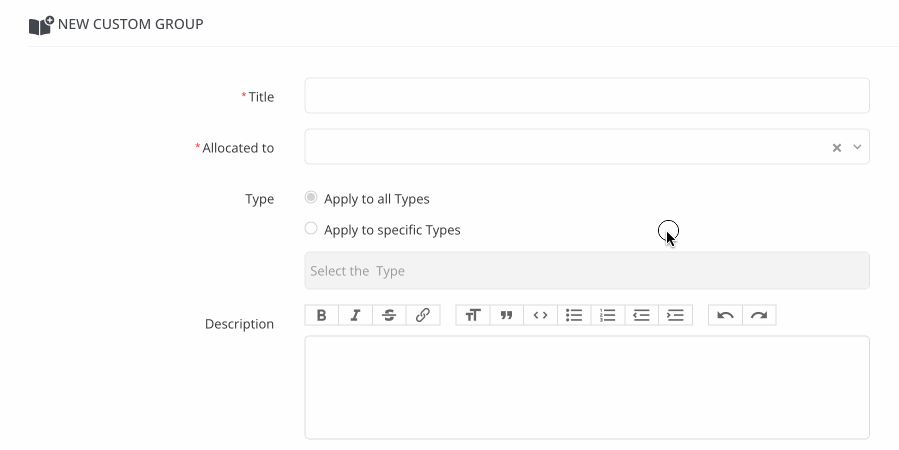Create a bulleted list
This screenshot has width=899, height=450.
pos(574,315)
